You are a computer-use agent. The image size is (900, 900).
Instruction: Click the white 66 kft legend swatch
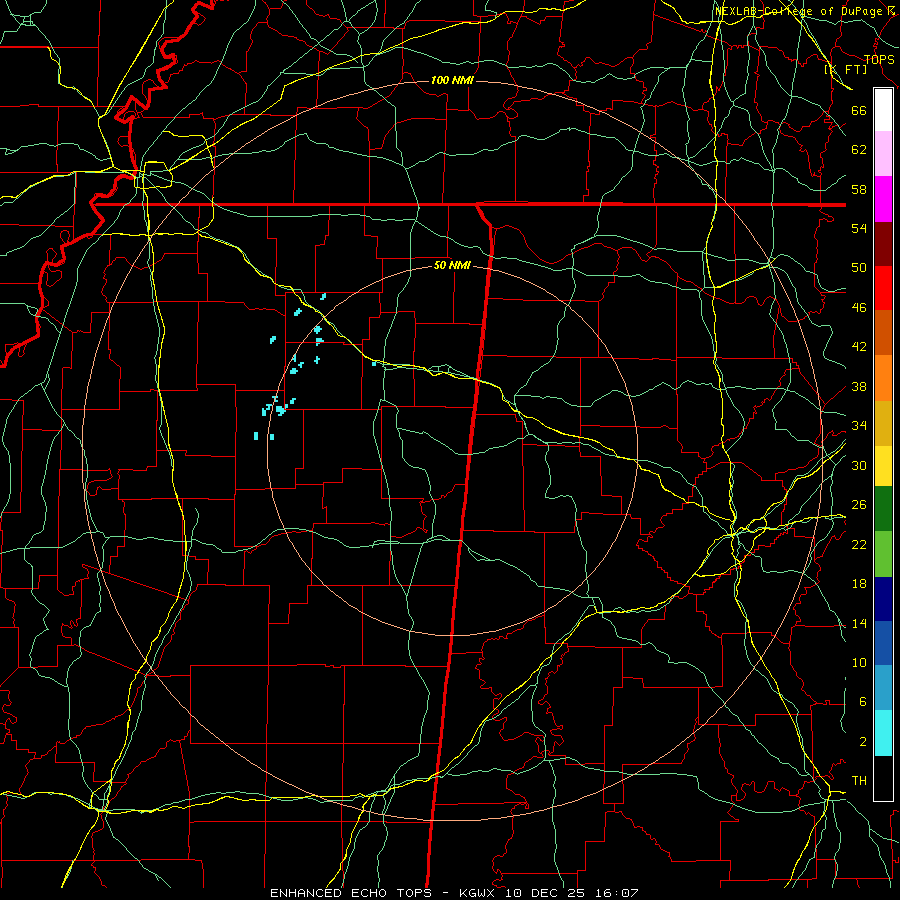883,110
